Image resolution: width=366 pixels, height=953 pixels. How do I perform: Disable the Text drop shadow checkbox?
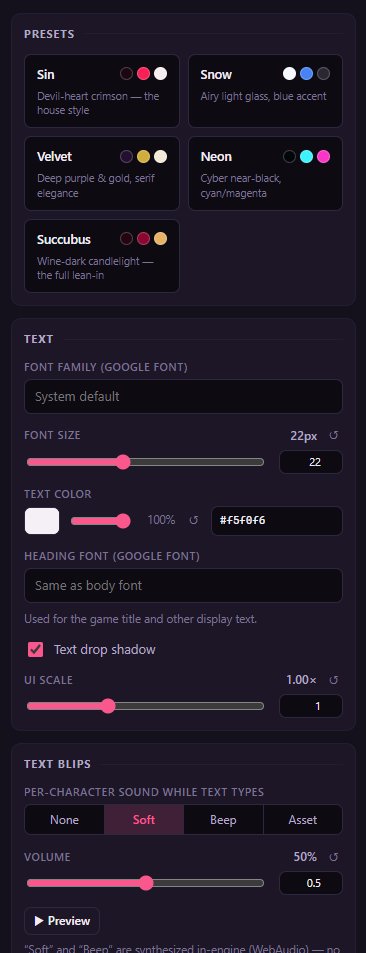pos(35,650)
